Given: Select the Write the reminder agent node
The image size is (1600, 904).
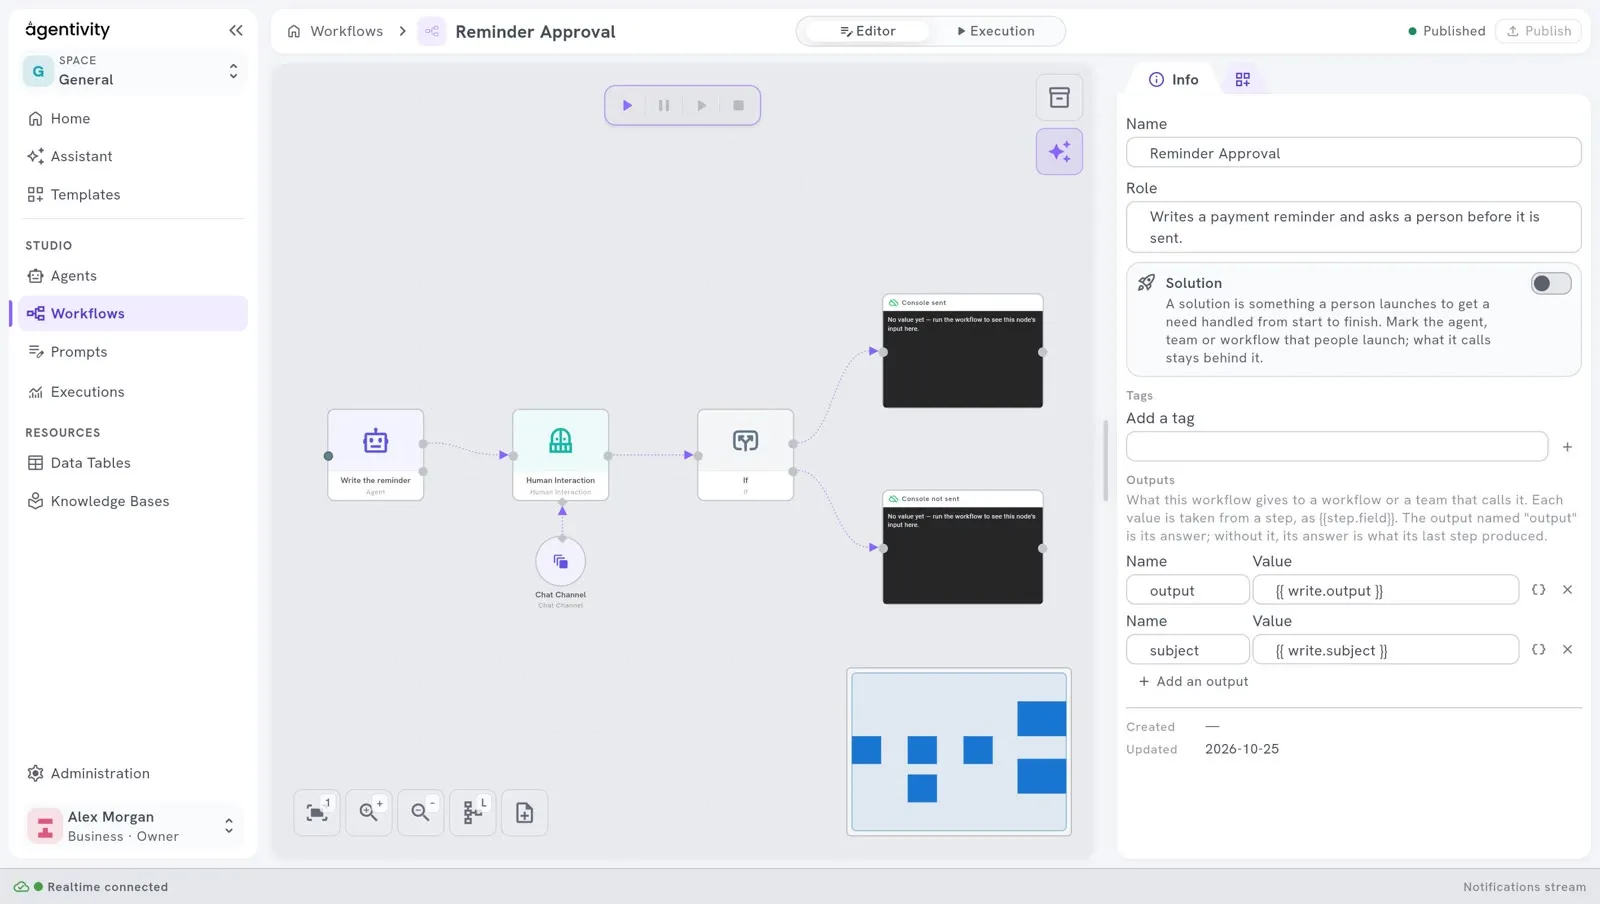Looking at the screenshot, I should [375, 455].
